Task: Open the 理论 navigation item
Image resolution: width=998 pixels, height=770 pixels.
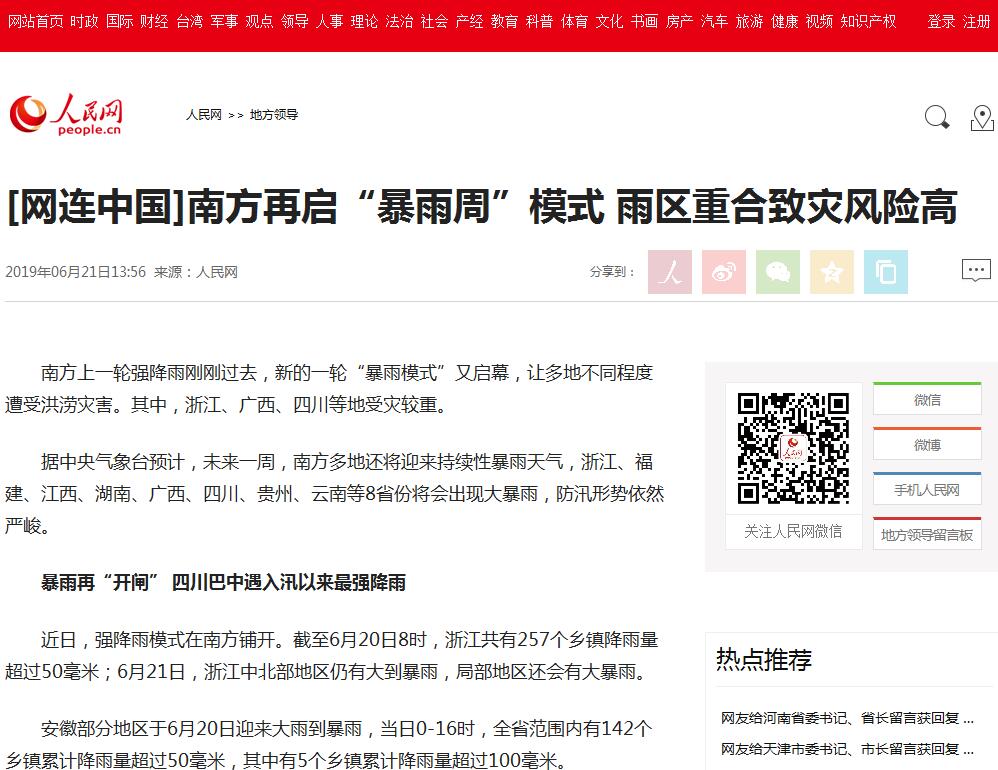Action: coord(364,22)
